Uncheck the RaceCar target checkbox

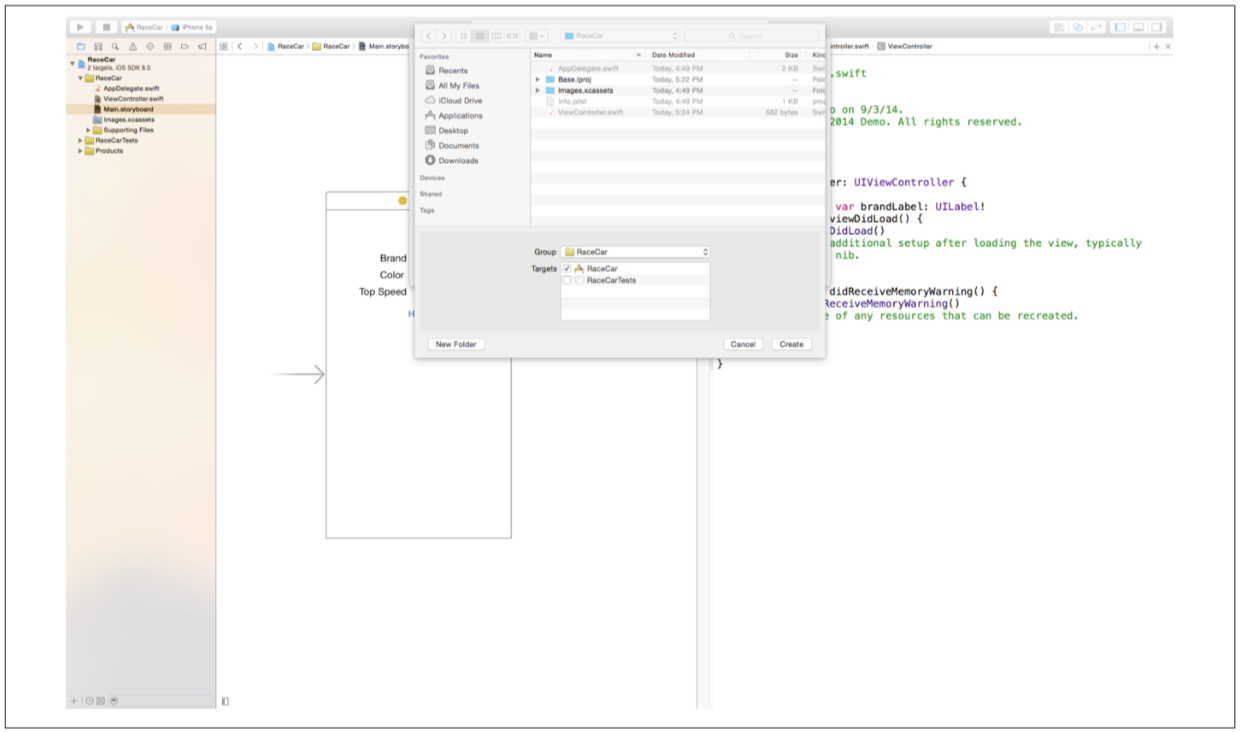(568, 269)
